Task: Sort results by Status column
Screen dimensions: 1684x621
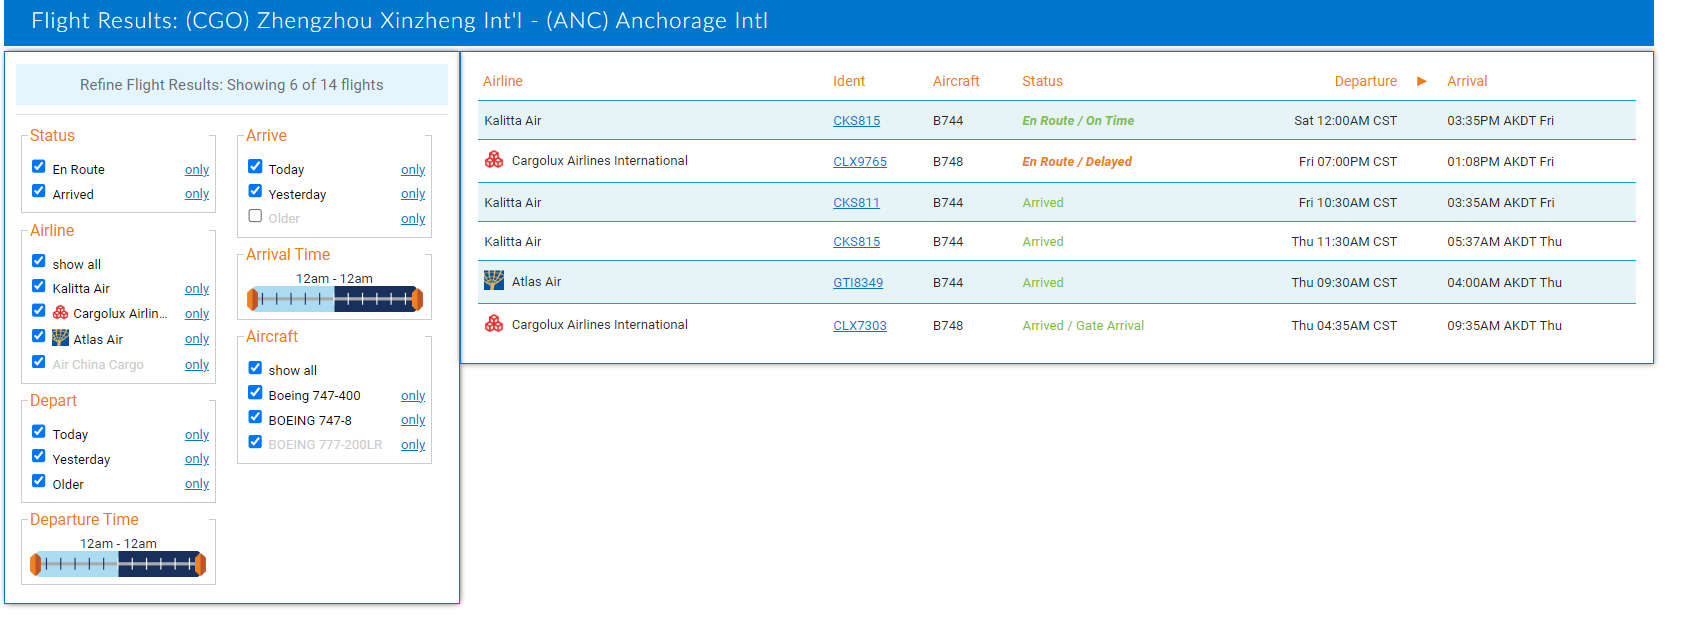Action: click(1042, 81)
